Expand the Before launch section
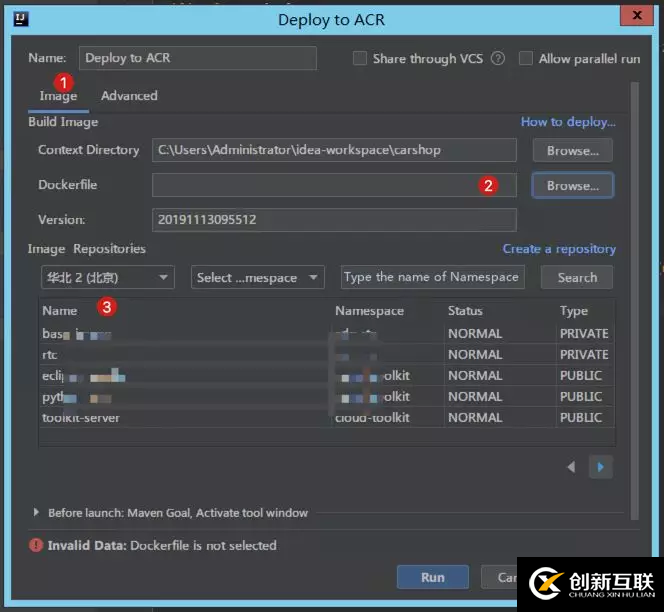This screenshot has height=612, width=664. point(36,512)
